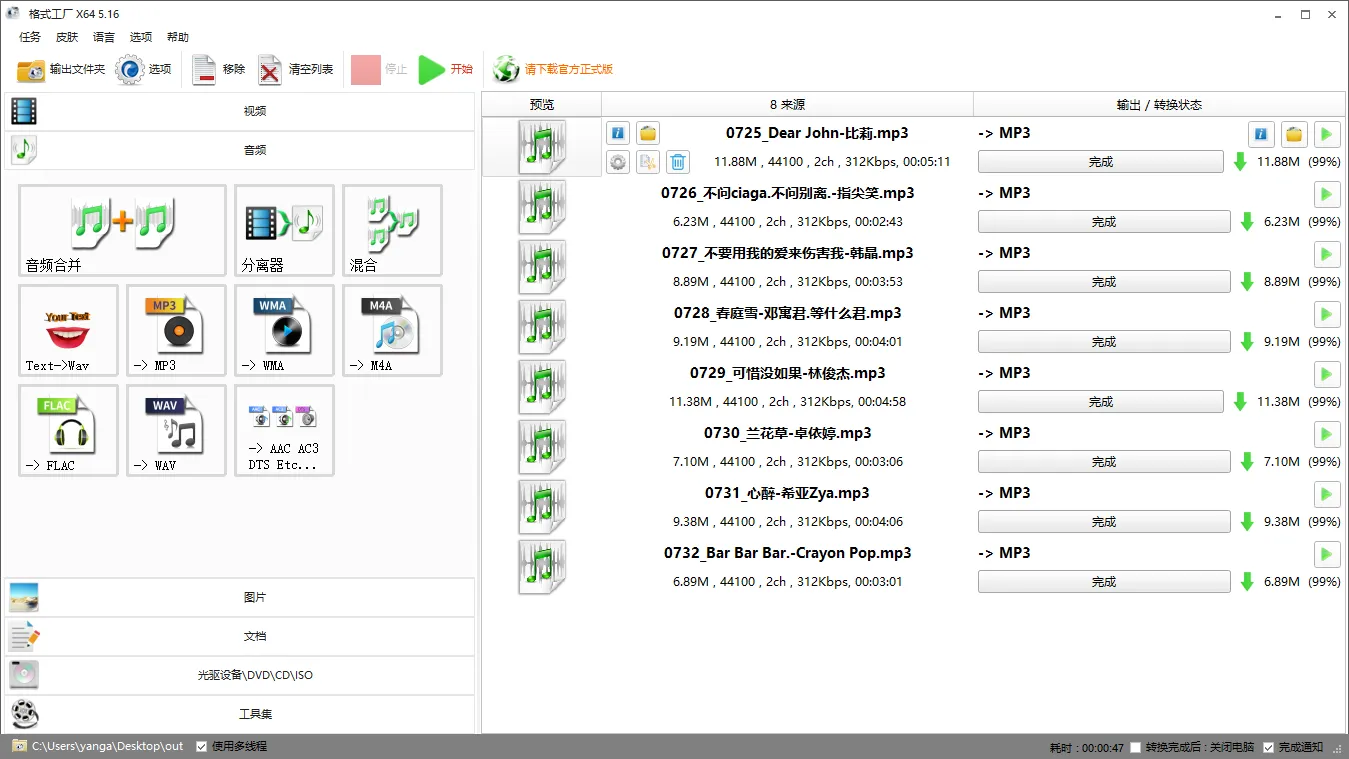The image size is (1349, 759).
Task: Open the Task (任务) menu
Action: coord(30,37)
